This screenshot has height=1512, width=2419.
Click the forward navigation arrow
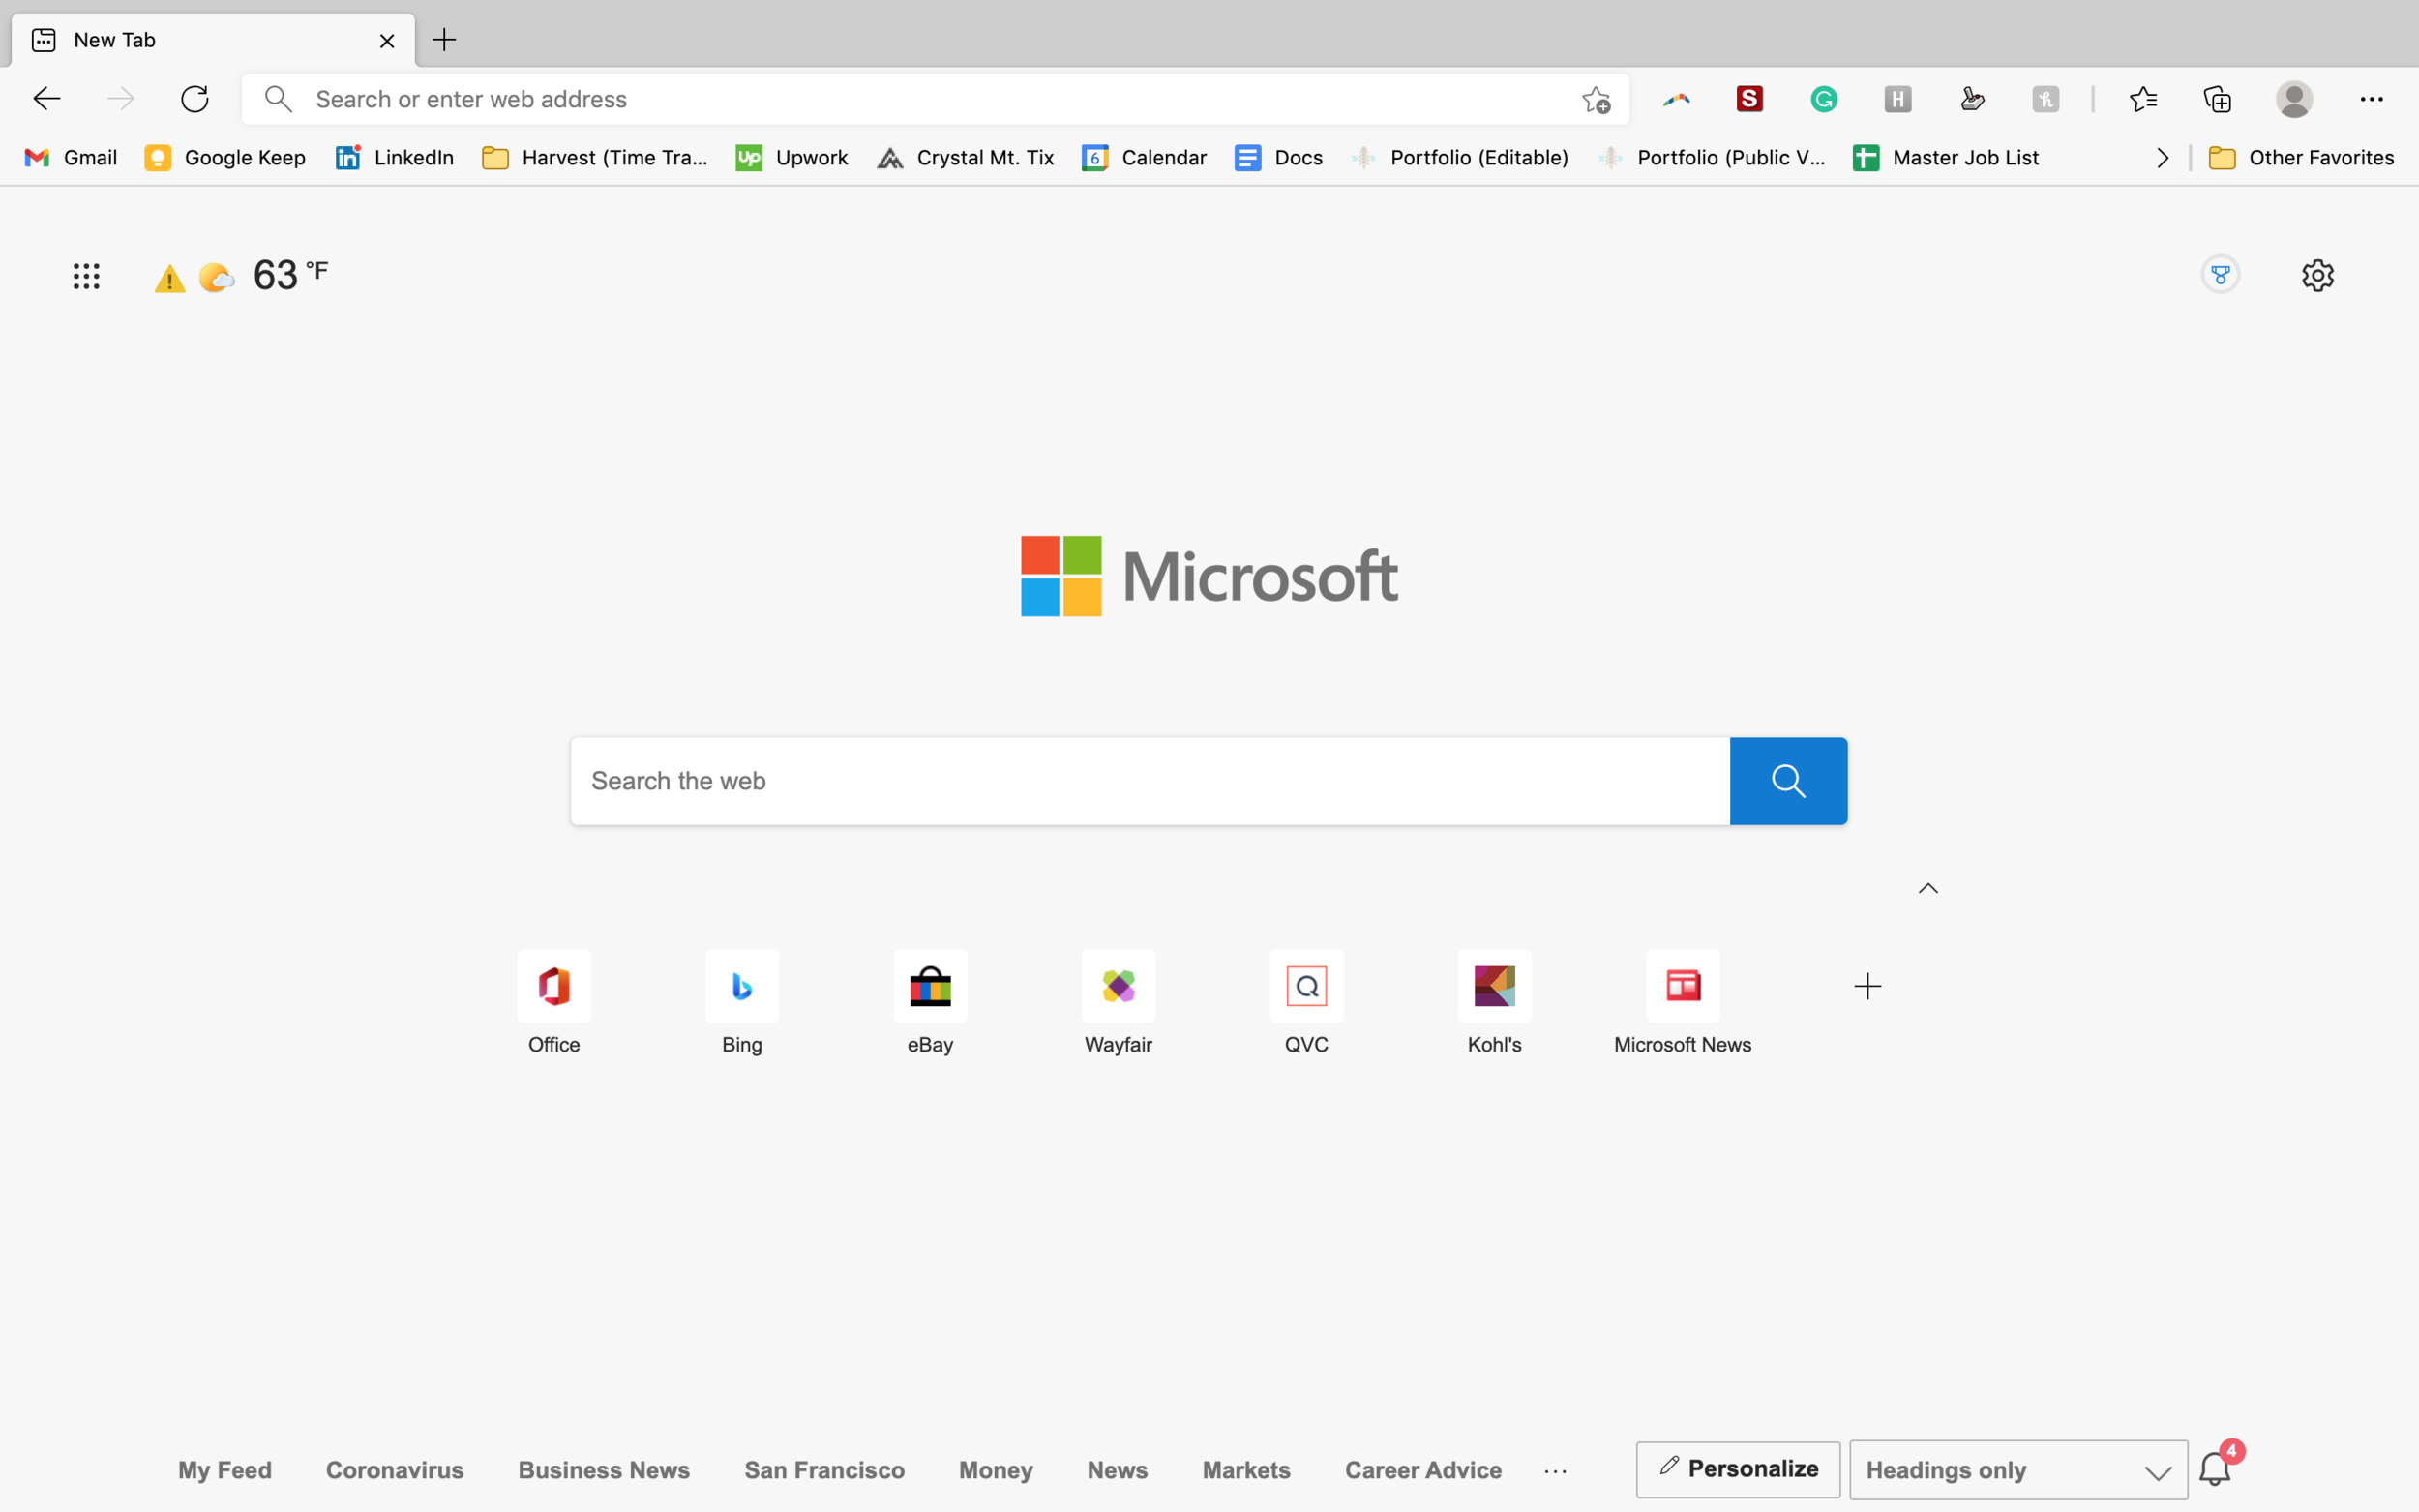coord(121,99)
